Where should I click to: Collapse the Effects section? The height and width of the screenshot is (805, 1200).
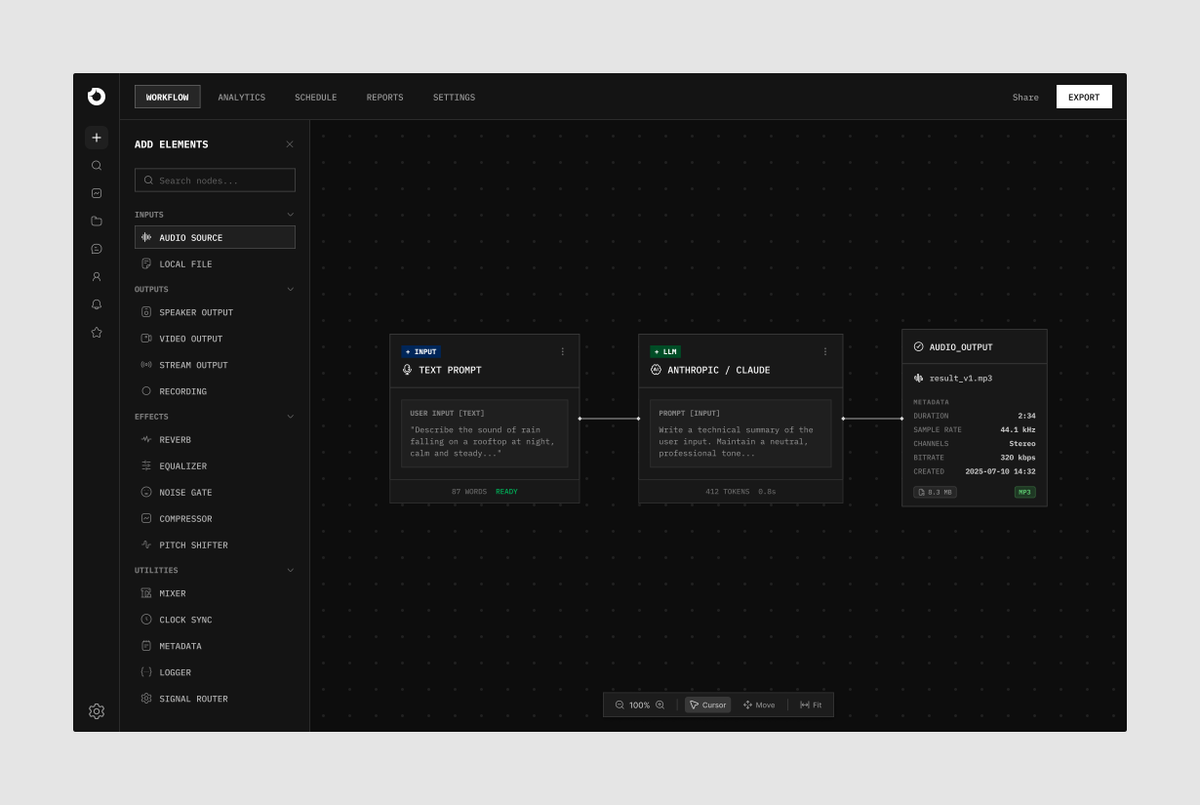[x=291, y=416]
